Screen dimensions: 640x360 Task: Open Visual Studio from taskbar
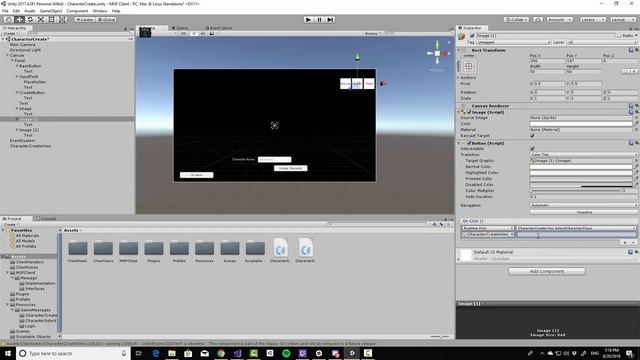click(x=237, y=353)
